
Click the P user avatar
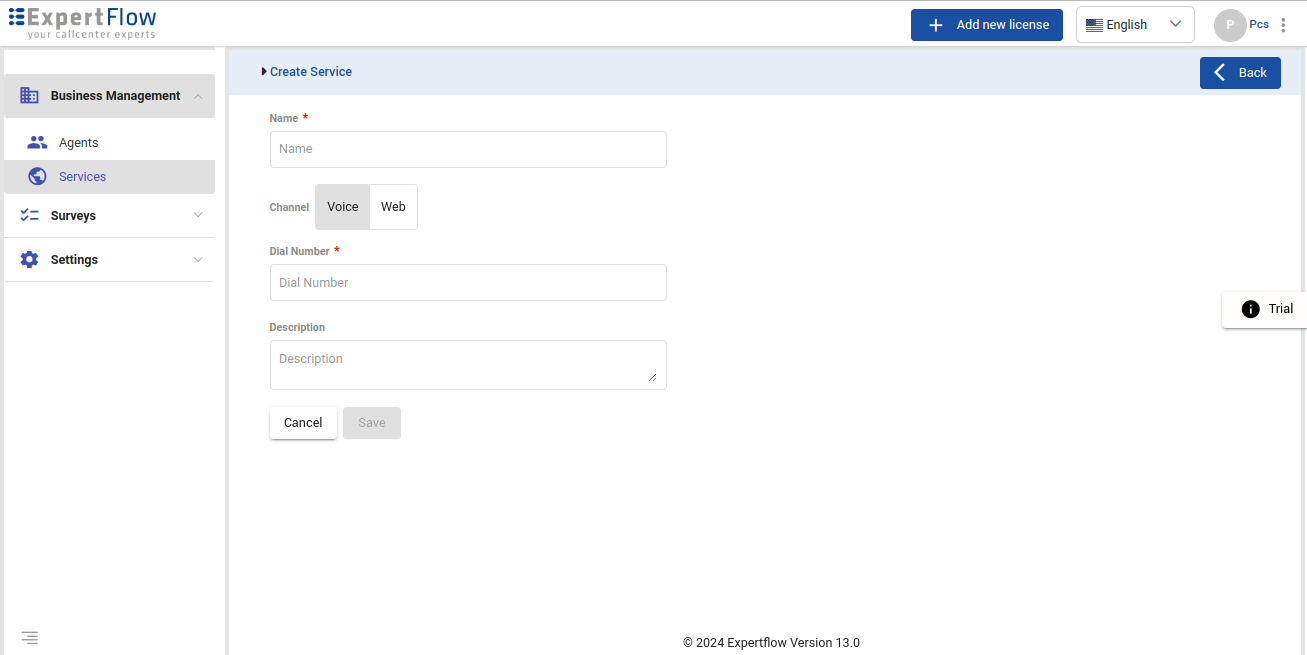1229,25
